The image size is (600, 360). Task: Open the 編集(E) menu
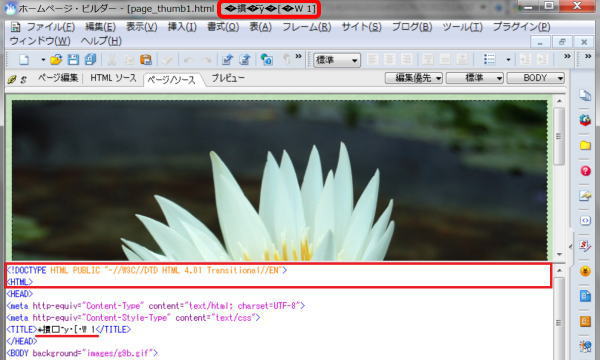100,27
